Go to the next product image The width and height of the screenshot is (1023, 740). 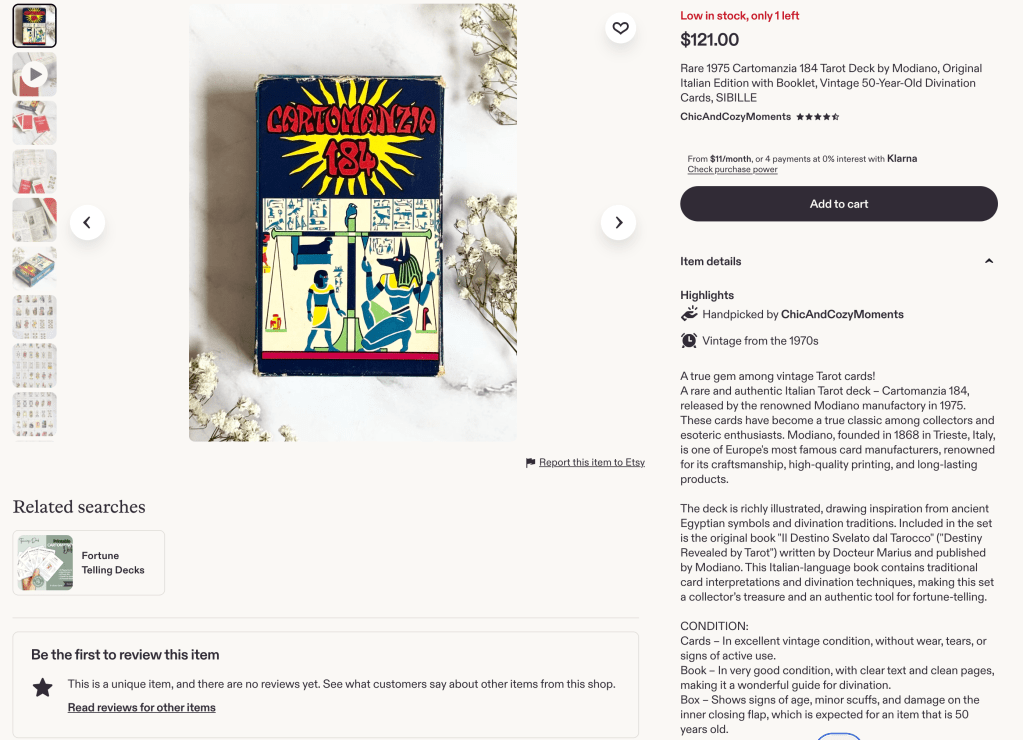point(618,222)
